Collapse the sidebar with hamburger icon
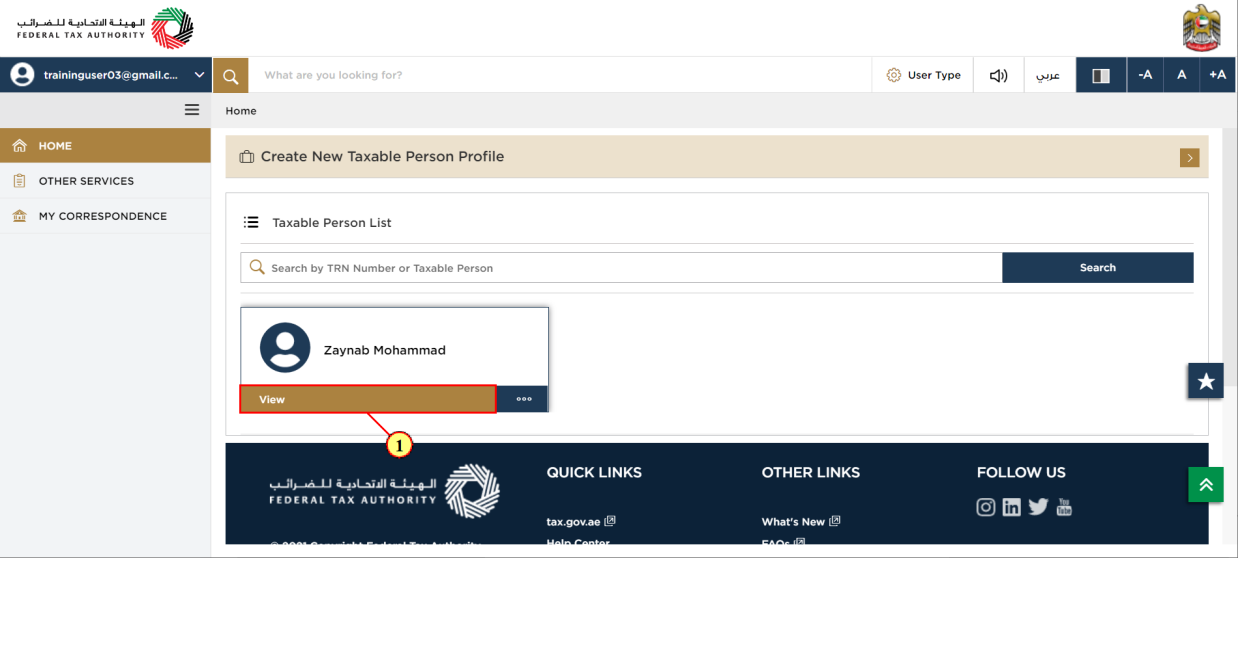The image size is (1238, 648). pos(192,110)
